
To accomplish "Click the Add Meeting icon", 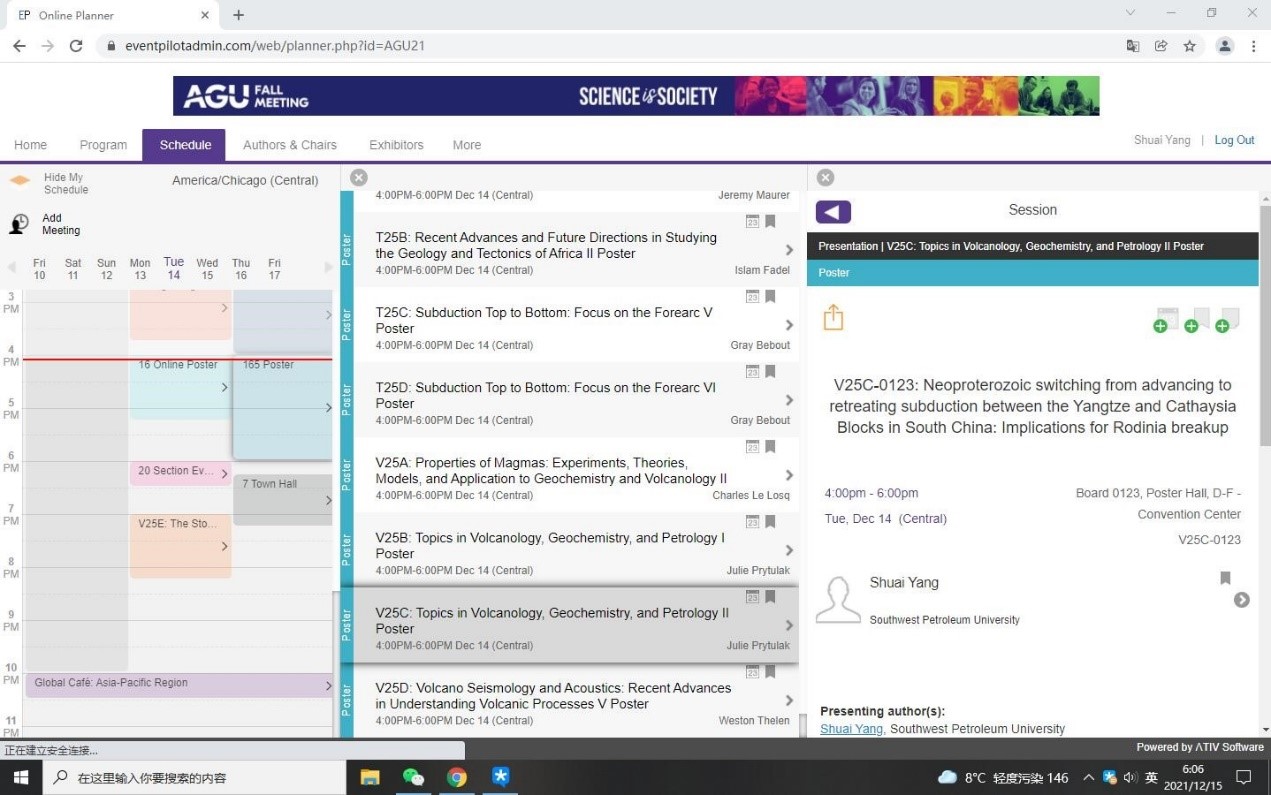I will 19,224.
